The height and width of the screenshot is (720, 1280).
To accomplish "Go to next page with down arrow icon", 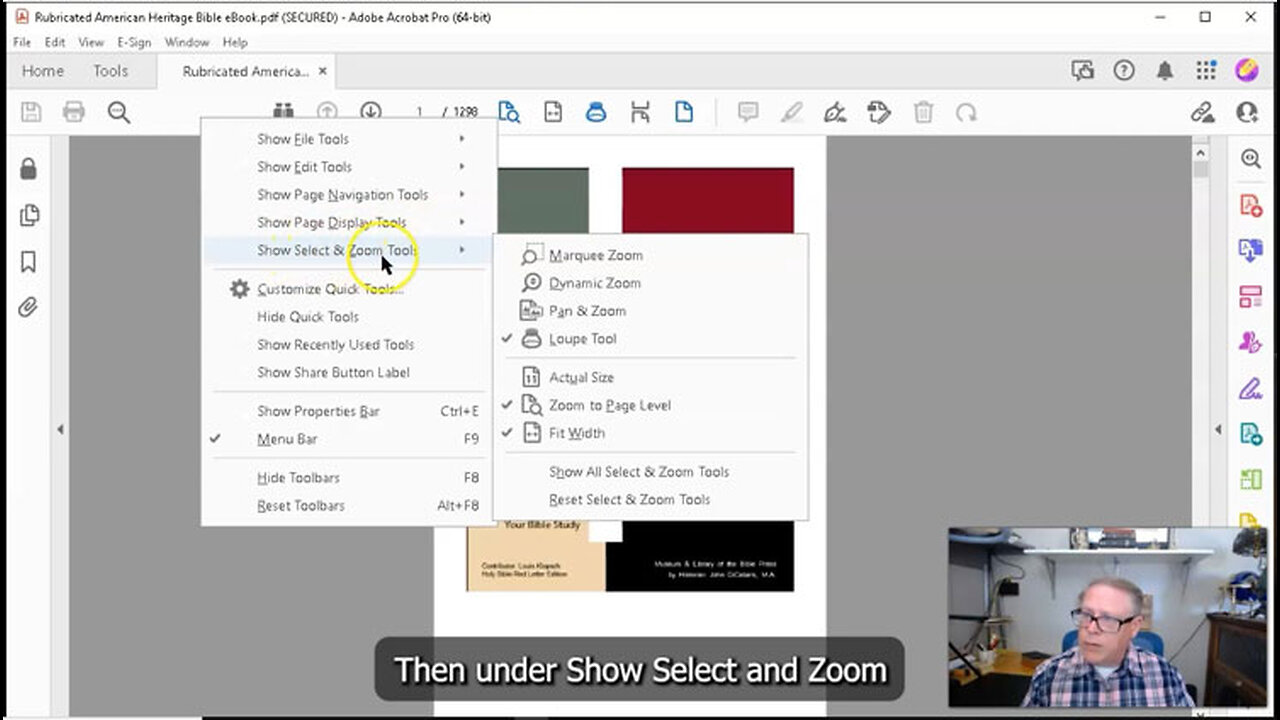I will pyautogui.click(x=371, y=112).
